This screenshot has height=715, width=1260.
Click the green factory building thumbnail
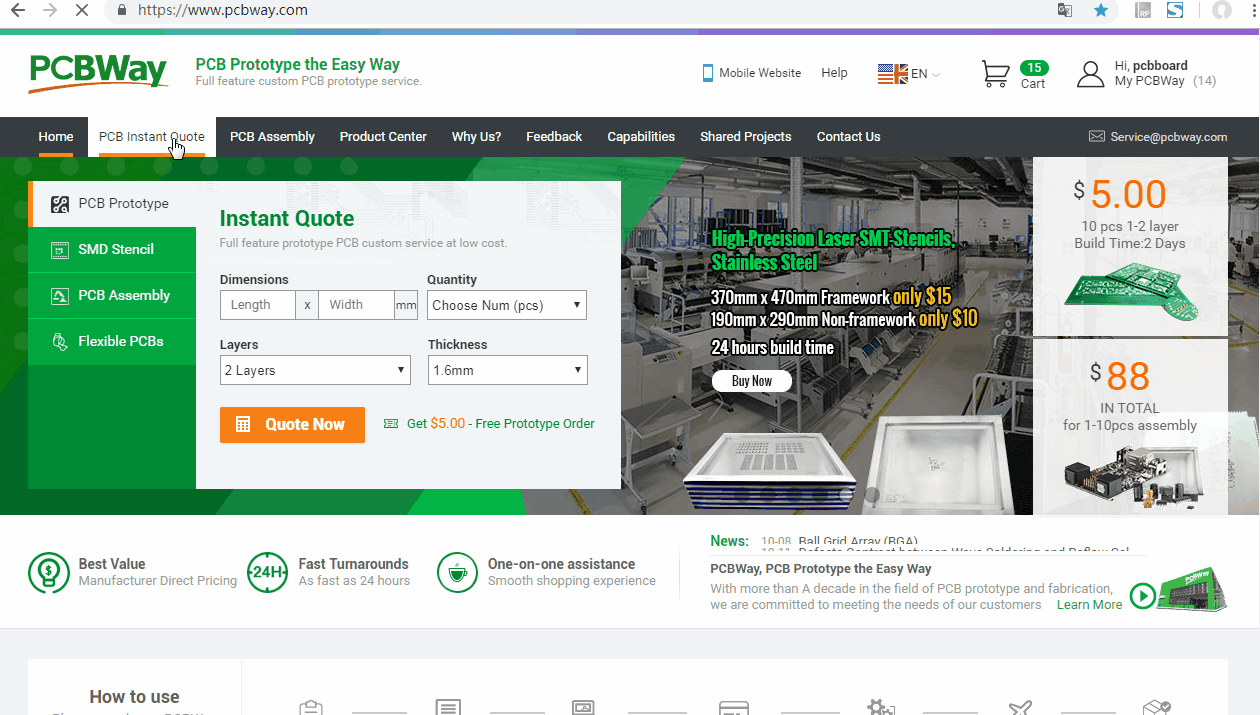point(1192,590)
